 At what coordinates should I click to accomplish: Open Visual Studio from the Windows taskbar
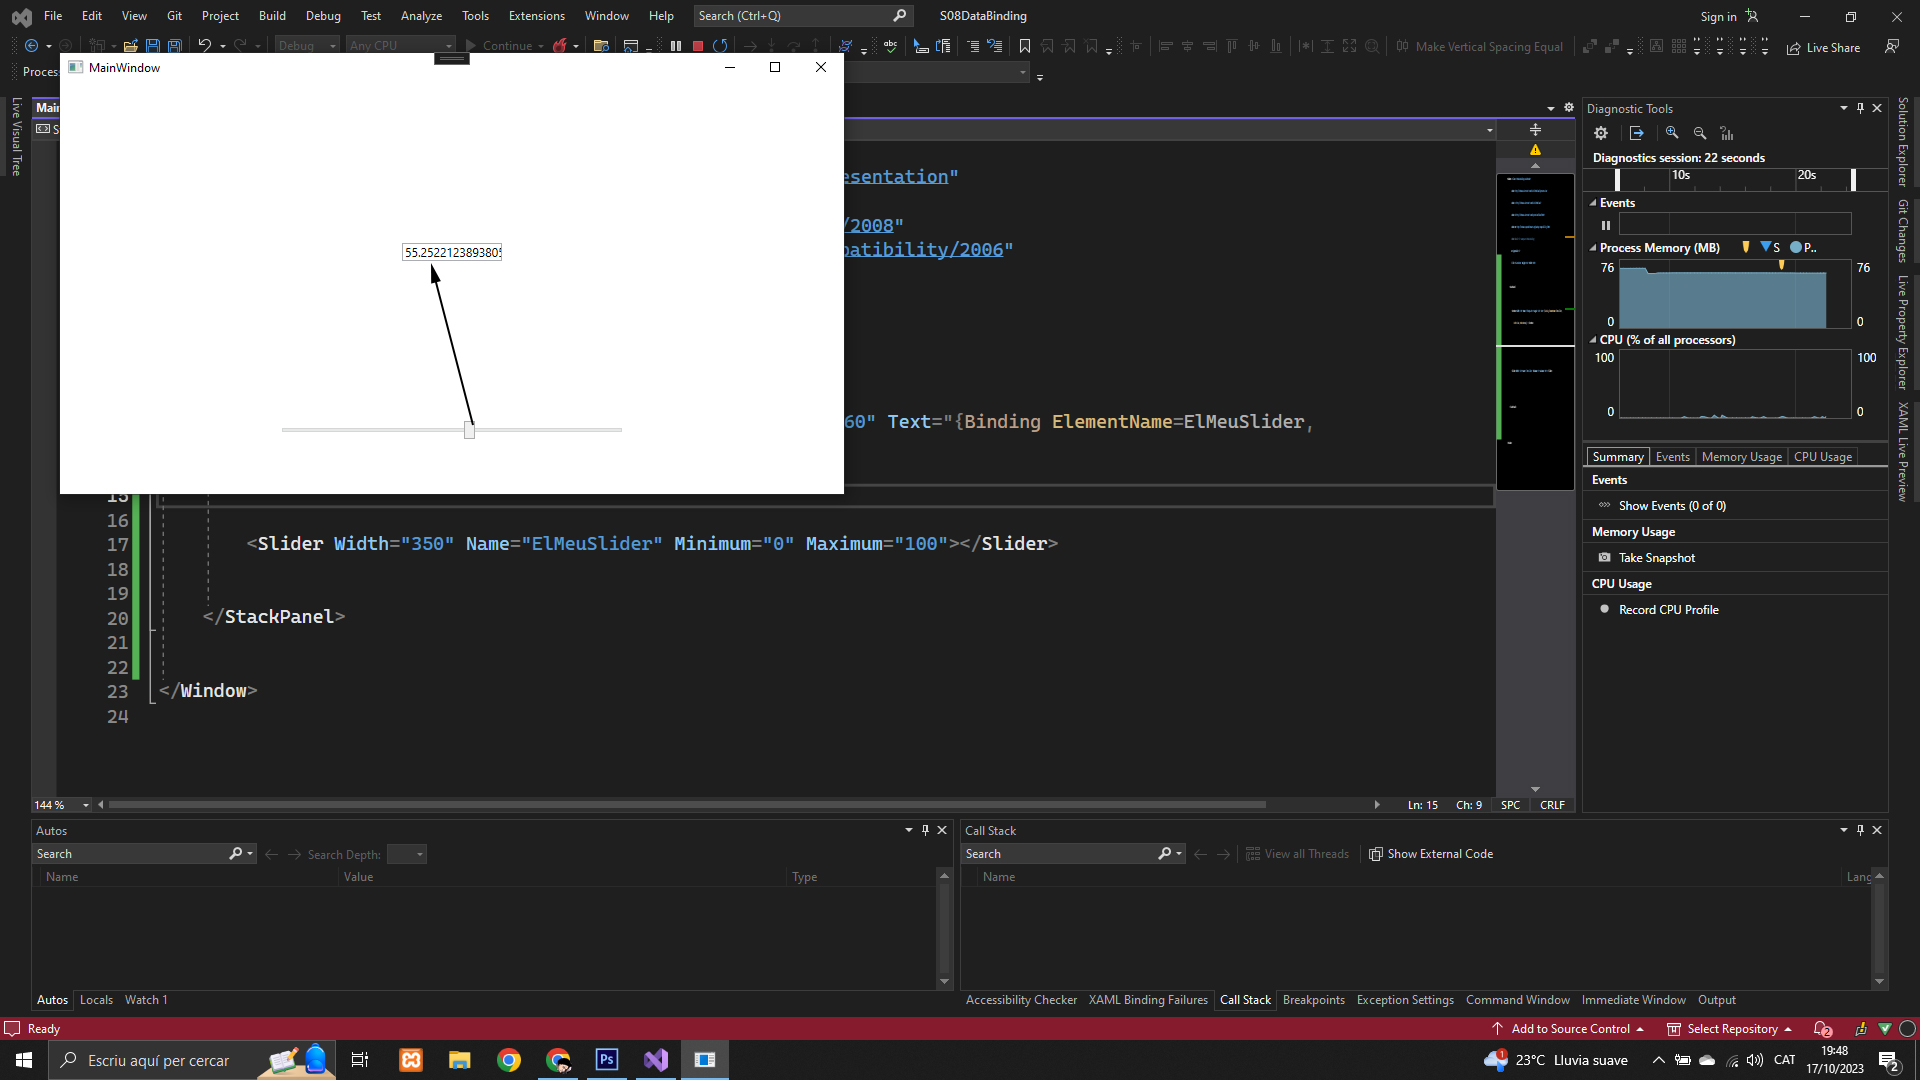[656, 1060]
